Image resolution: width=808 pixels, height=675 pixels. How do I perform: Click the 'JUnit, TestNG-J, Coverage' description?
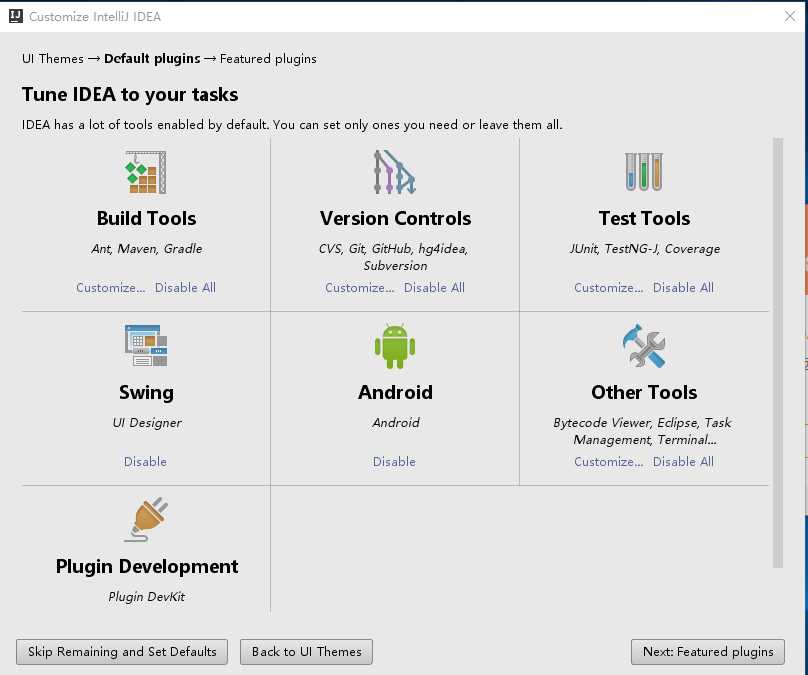click(x=645, y=249)
